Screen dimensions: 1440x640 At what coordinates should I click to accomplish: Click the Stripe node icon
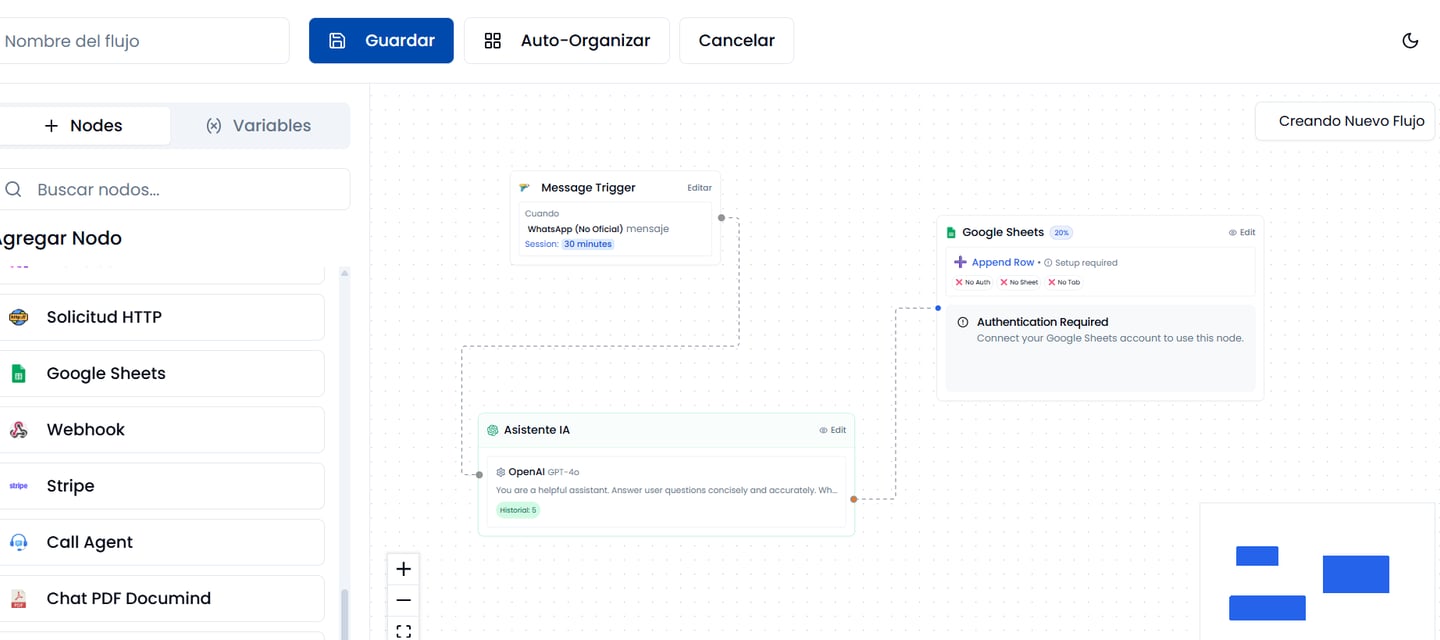(18, 486)
